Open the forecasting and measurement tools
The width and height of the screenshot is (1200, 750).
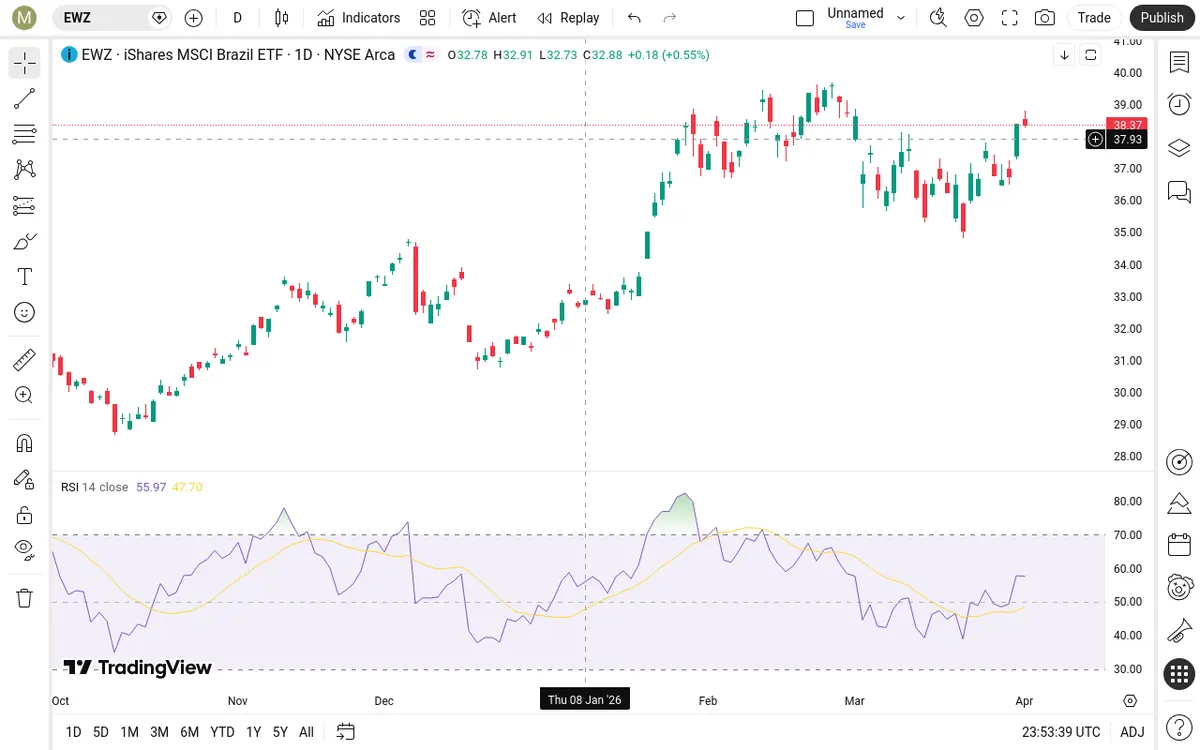tap(25, 206)
